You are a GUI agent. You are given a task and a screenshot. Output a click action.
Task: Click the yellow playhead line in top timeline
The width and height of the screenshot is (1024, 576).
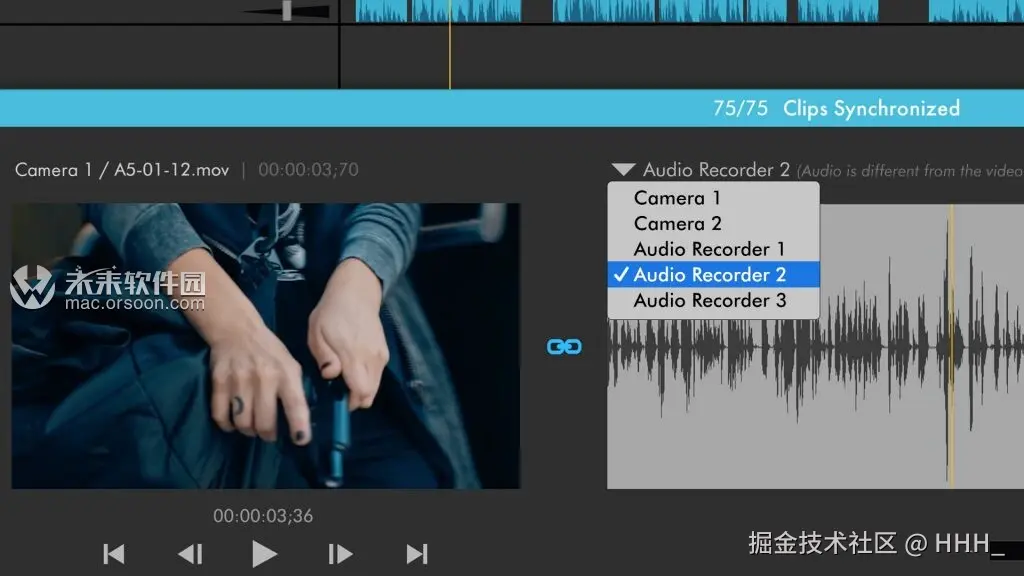(450, 44)
